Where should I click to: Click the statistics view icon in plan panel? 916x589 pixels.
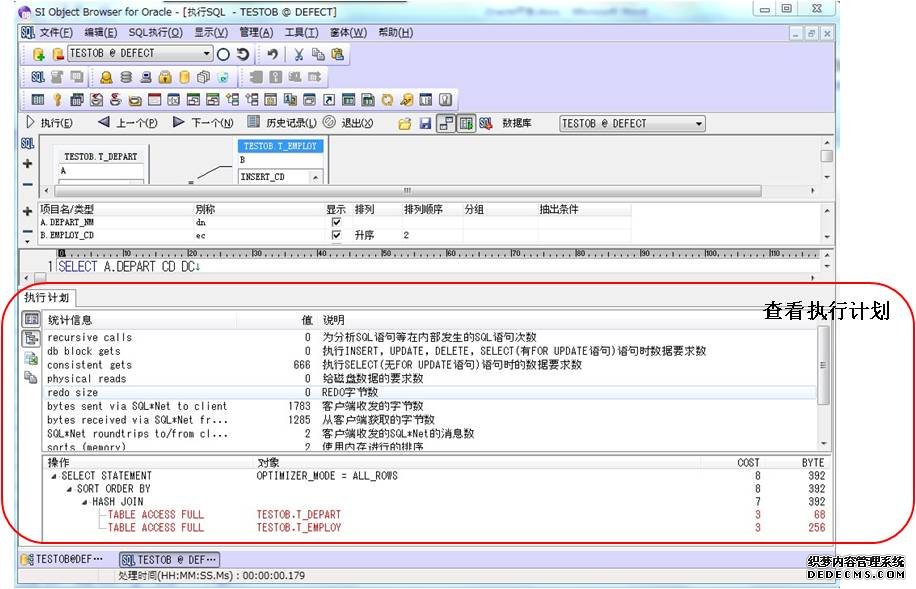[30, 319]
